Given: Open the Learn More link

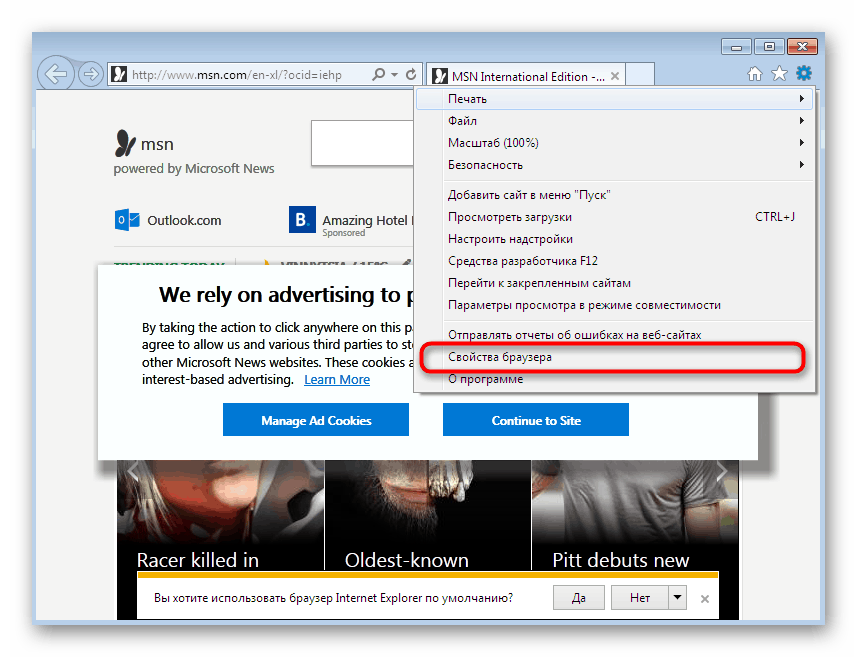Looking at the screenshot, I should [337, 379].
